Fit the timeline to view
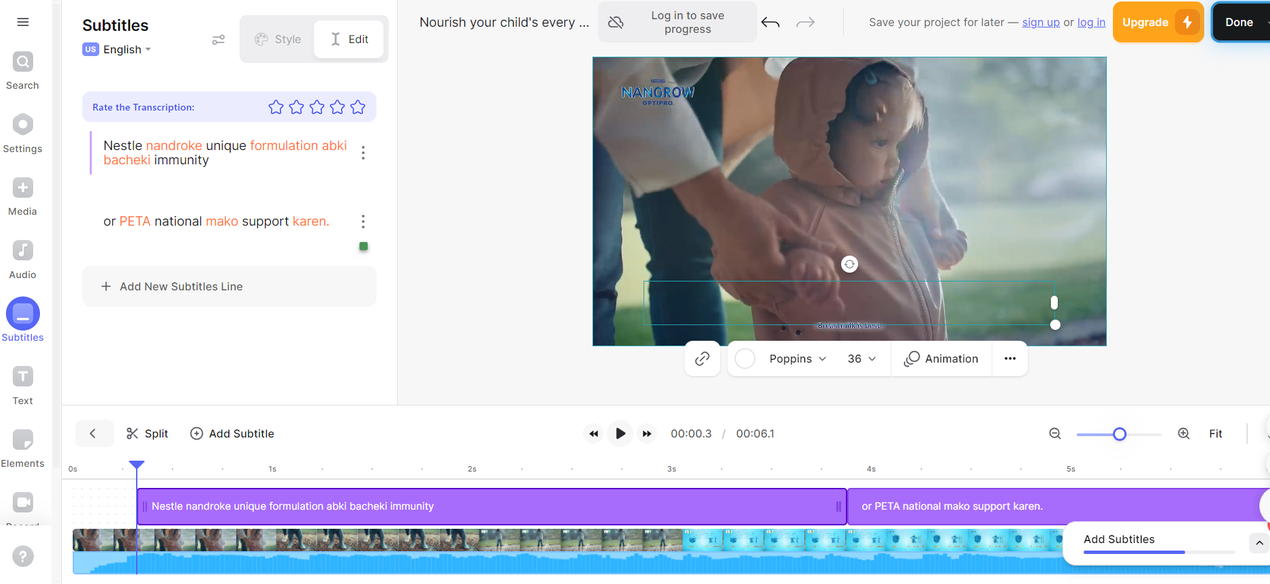 pyautogui.click(x=1216, y=434)
